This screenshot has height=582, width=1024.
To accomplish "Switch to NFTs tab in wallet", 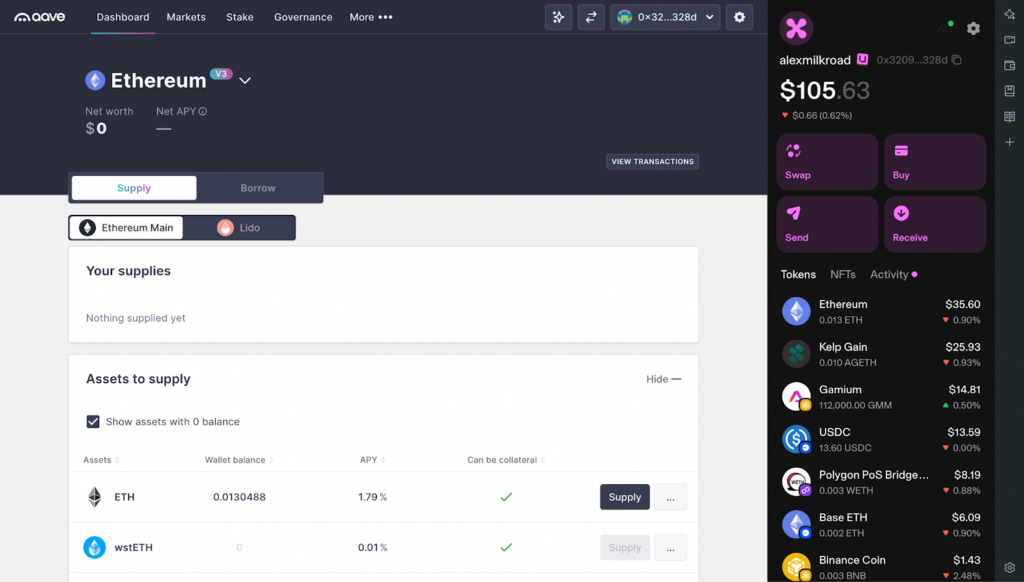I will click(842, 274).
